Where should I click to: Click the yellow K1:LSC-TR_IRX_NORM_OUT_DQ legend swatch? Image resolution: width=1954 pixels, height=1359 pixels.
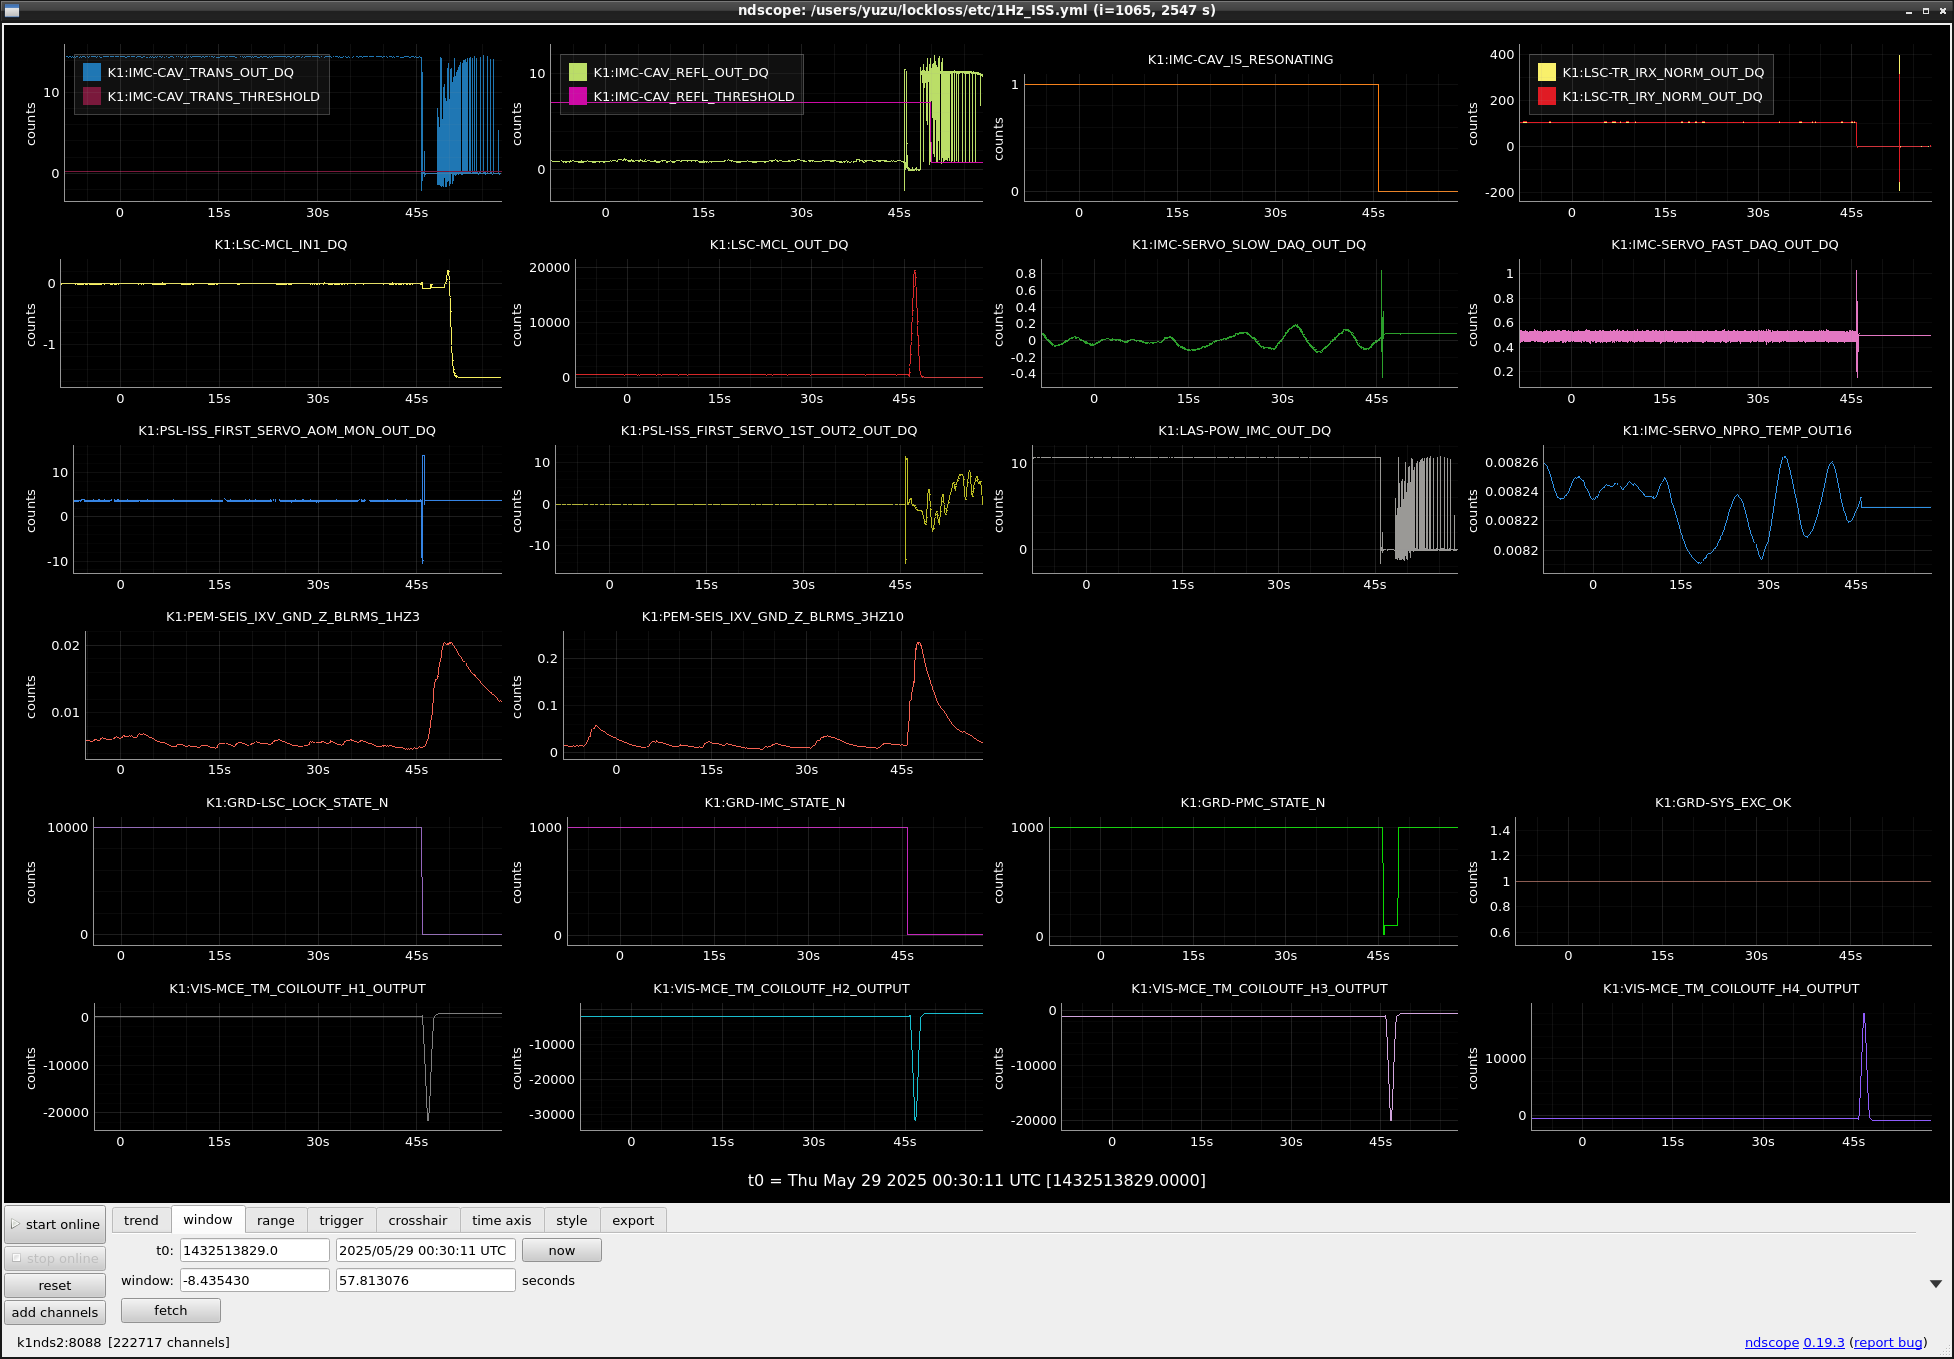pyautogui.click(x=1547, y=72)
